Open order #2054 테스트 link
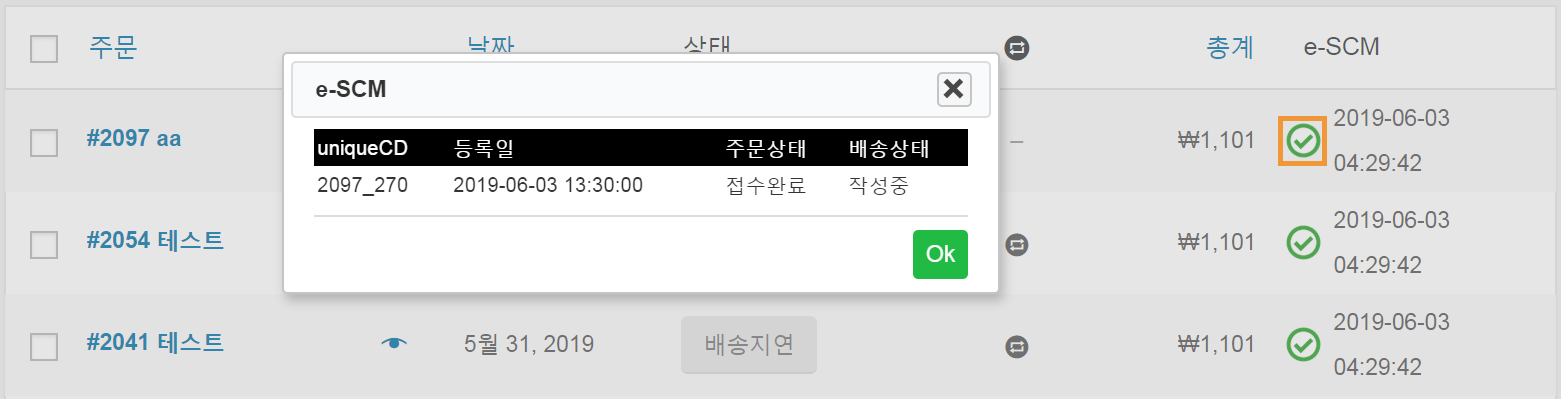Image resolution: width=1561 pixels, height=399 pixels. (155, 240)
